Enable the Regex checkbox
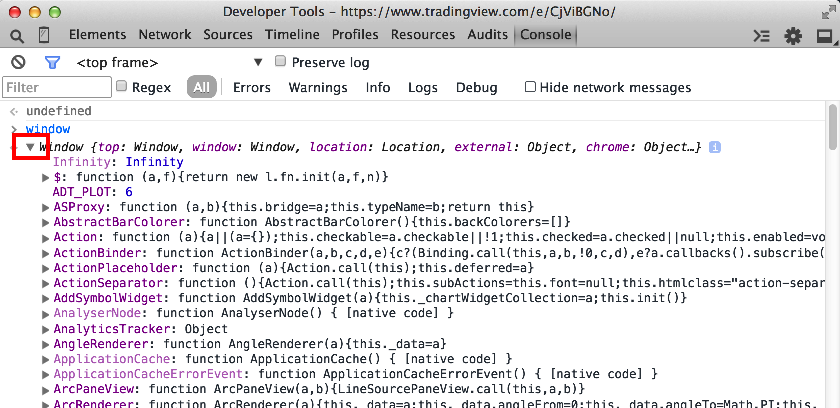Image resolution: width=840 pixels, height=408 pixels. pos(122,86)
